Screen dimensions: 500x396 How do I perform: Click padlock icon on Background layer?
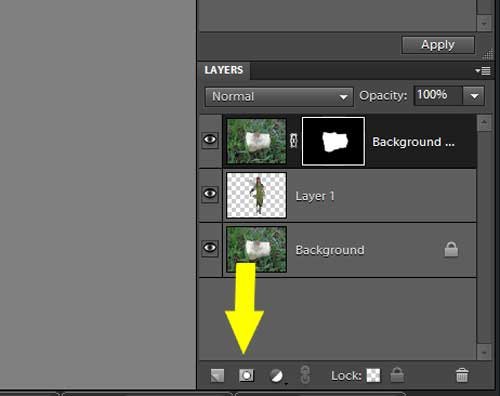451,250
